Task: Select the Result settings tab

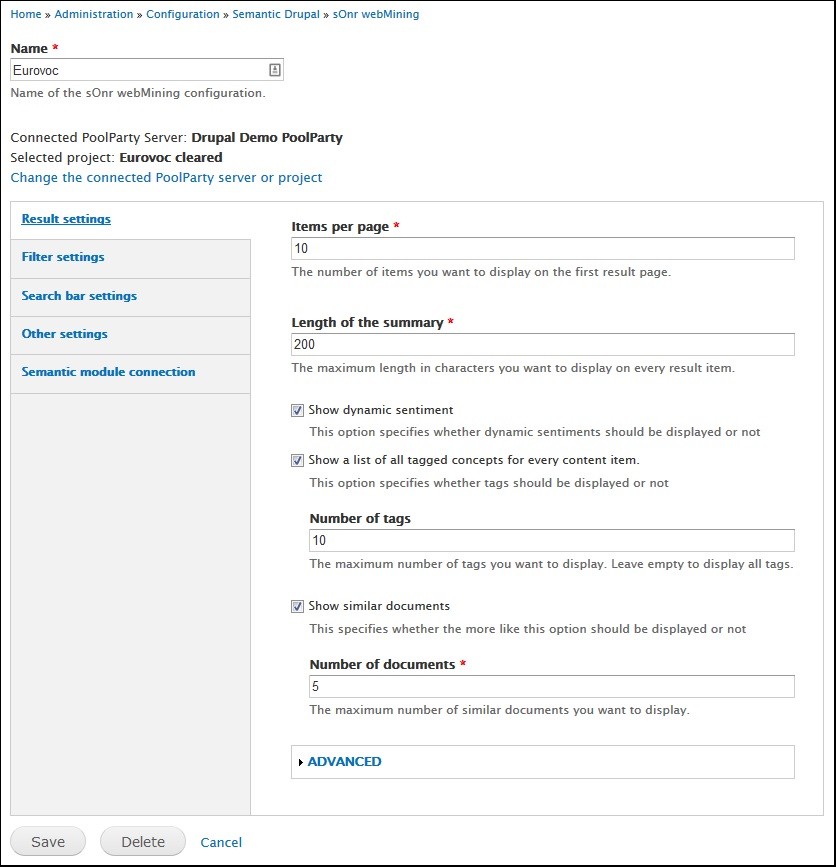Action: (x=66, y=219)
